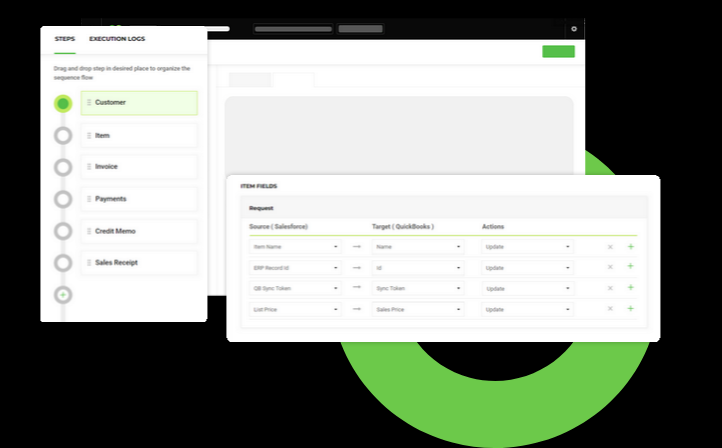Click the Target (QuickBooks) column header
The width and height of the screenshot is (722, 448).
point(403,227)
